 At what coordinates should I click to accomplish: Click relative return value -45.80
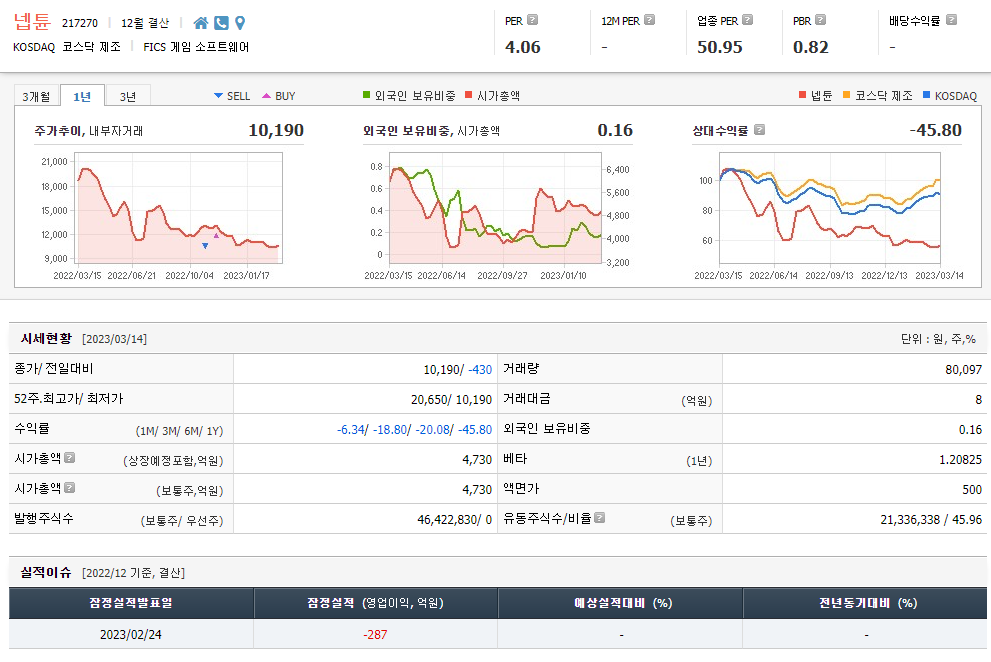(935, 130)
